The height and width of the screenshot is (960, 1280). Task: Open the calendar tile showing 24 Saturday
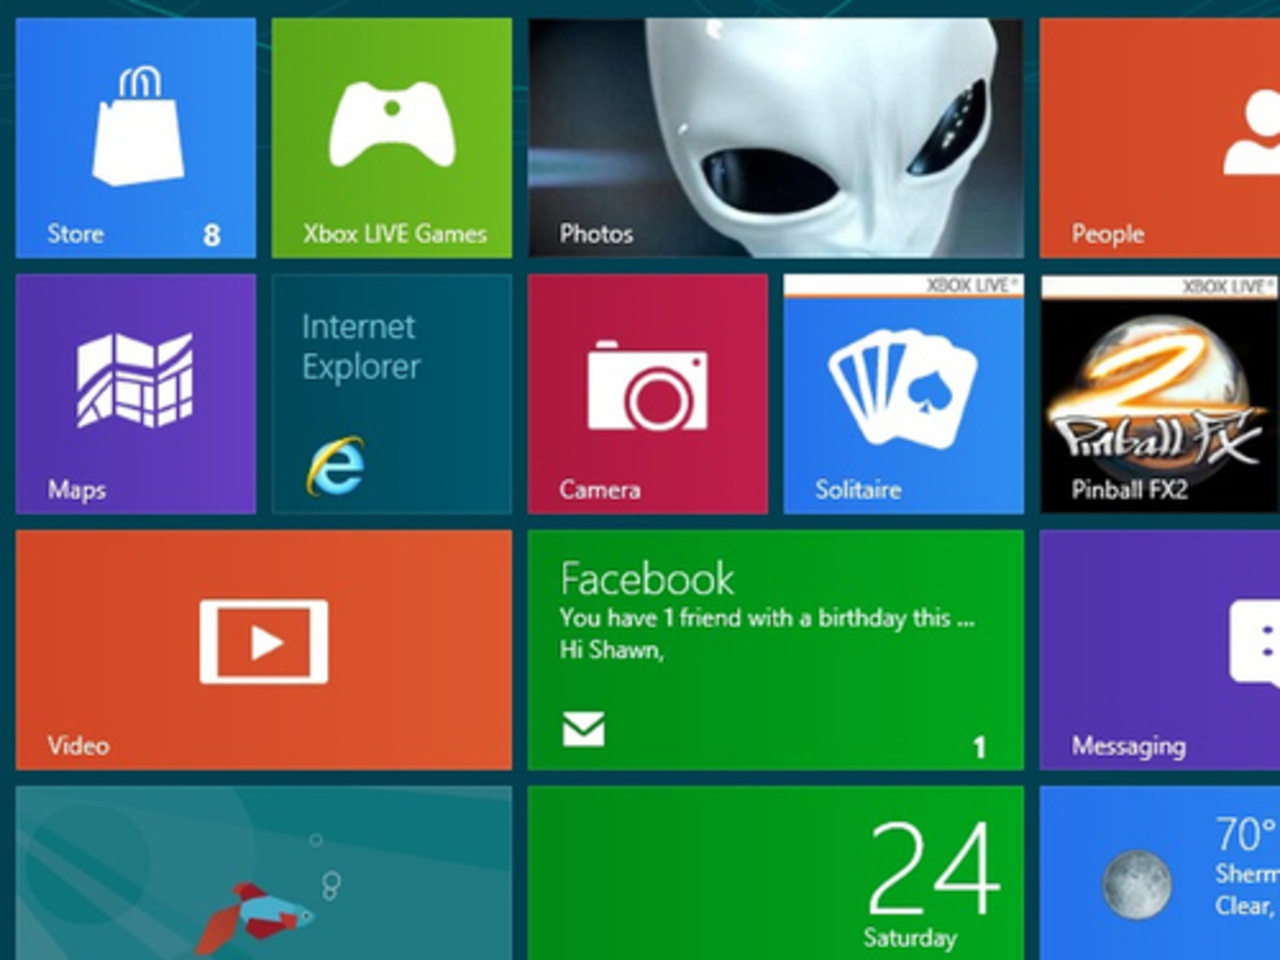click(x=776, y=873)
